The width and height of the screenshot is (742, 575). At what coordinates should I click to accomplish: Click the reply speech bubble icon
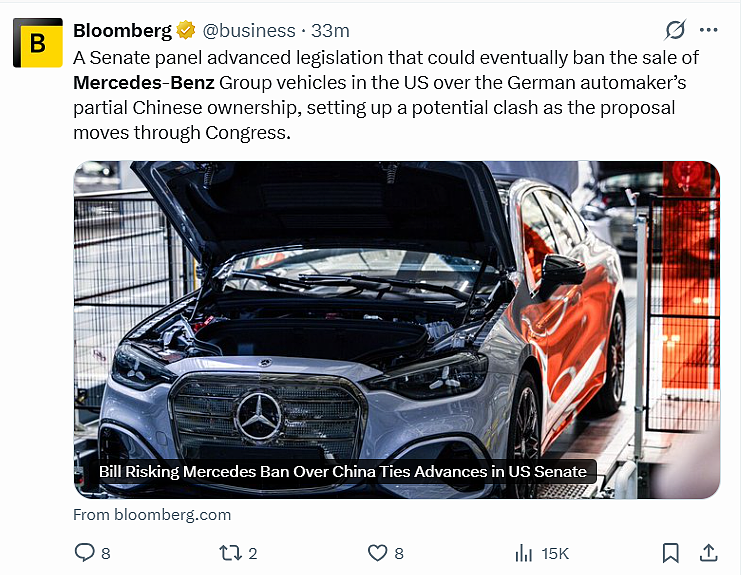85,552
